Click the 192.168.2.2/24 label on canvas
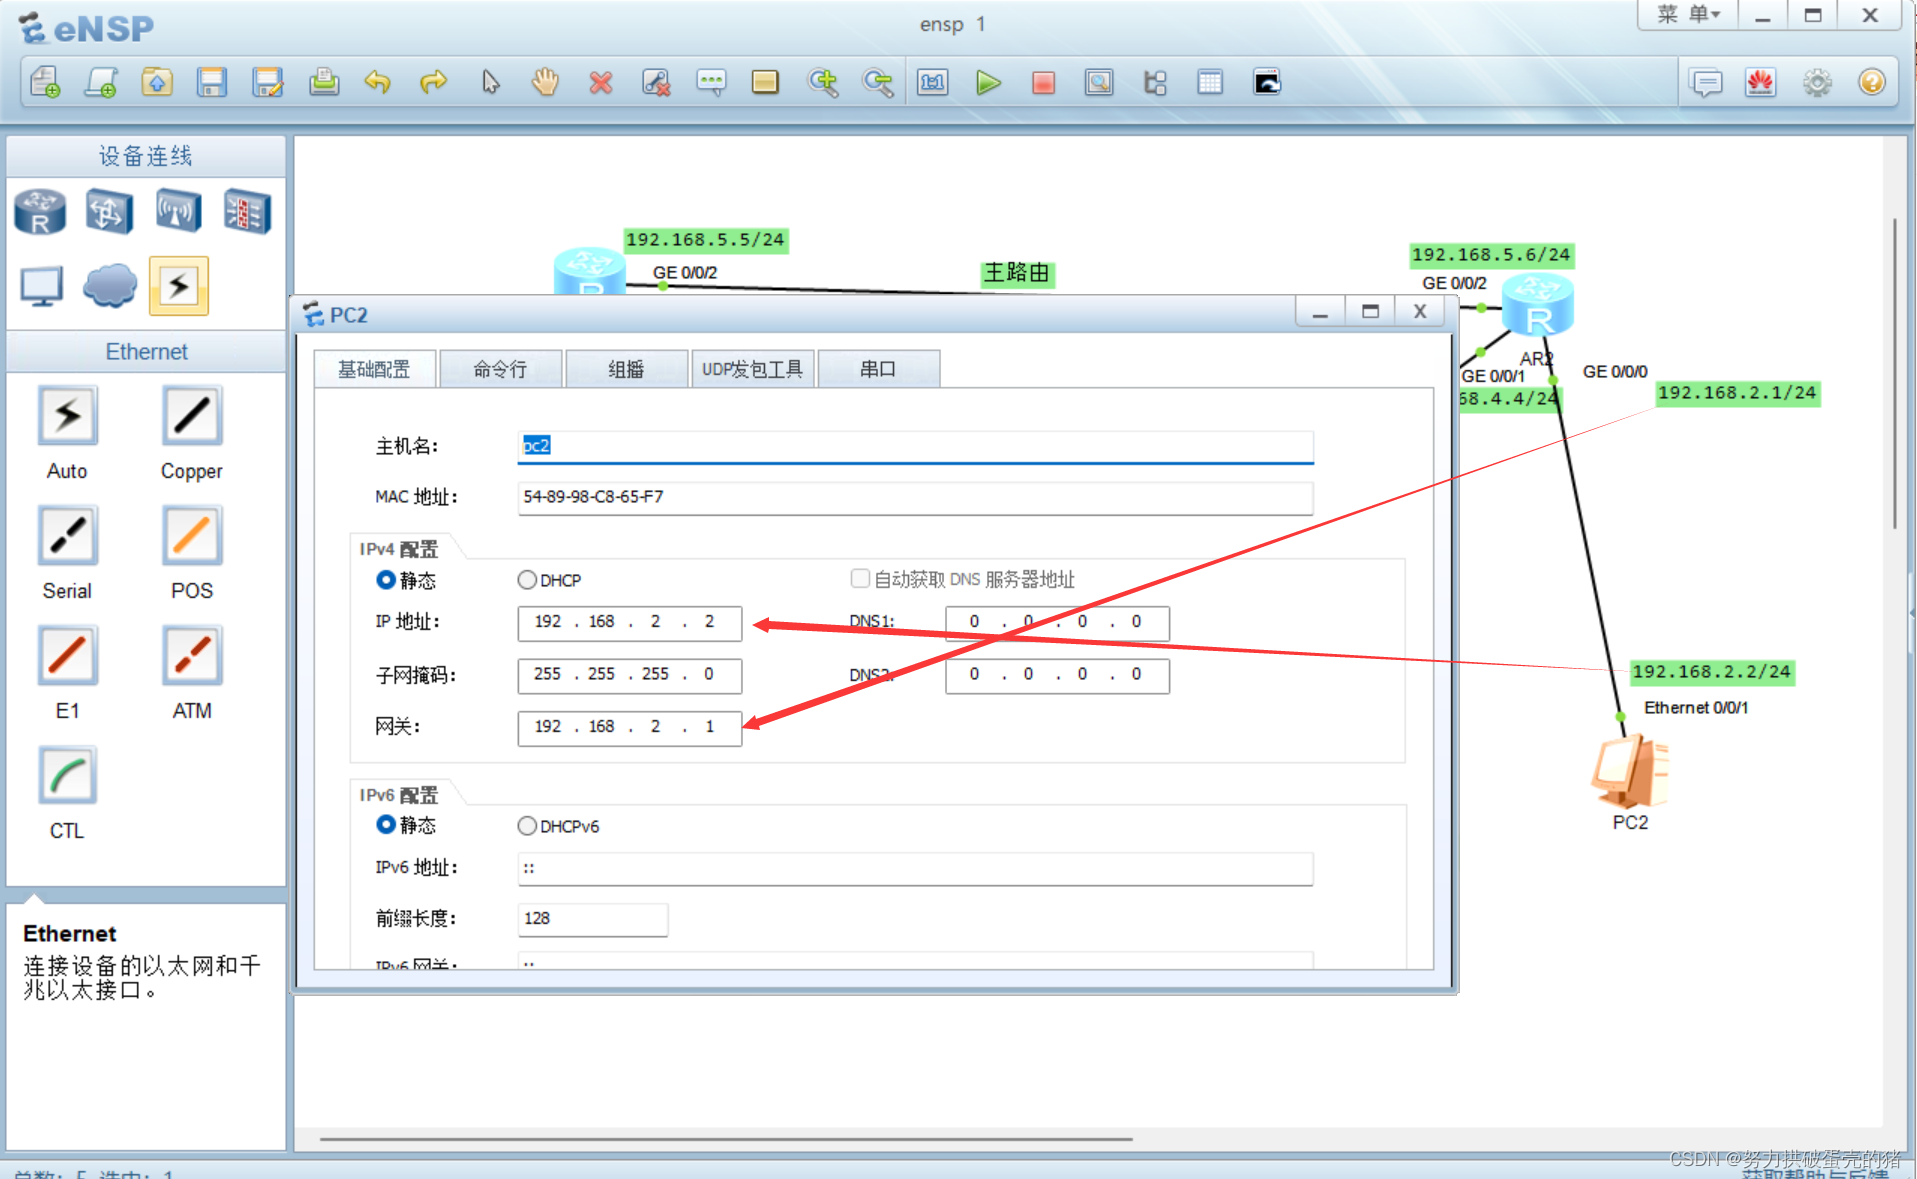 pos(1711,672)
